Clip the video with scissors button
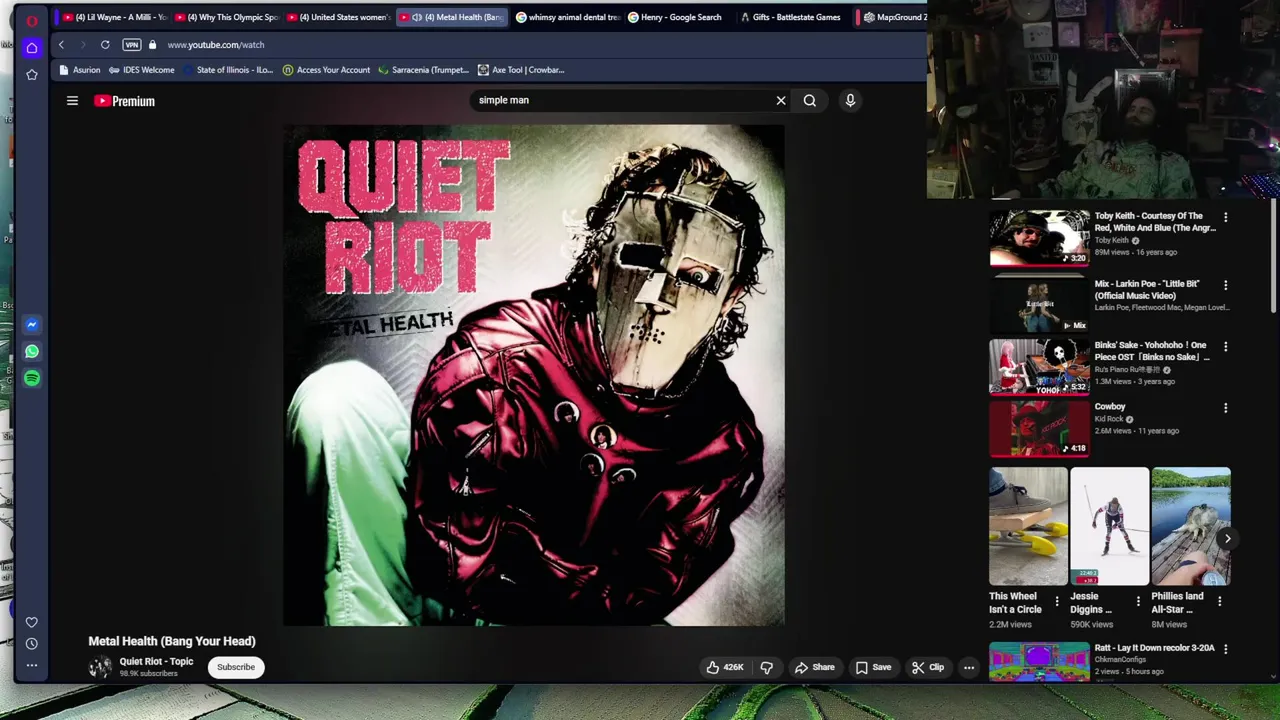 tap(928, 667)
